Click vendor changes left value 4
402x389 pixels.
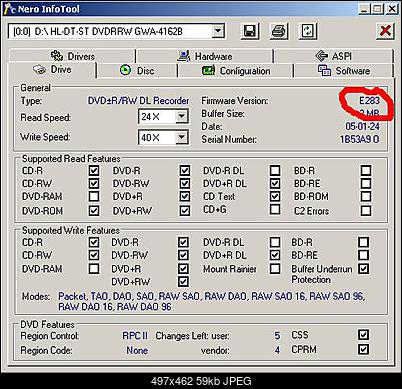pyautogui.click(x=277, y=350)
